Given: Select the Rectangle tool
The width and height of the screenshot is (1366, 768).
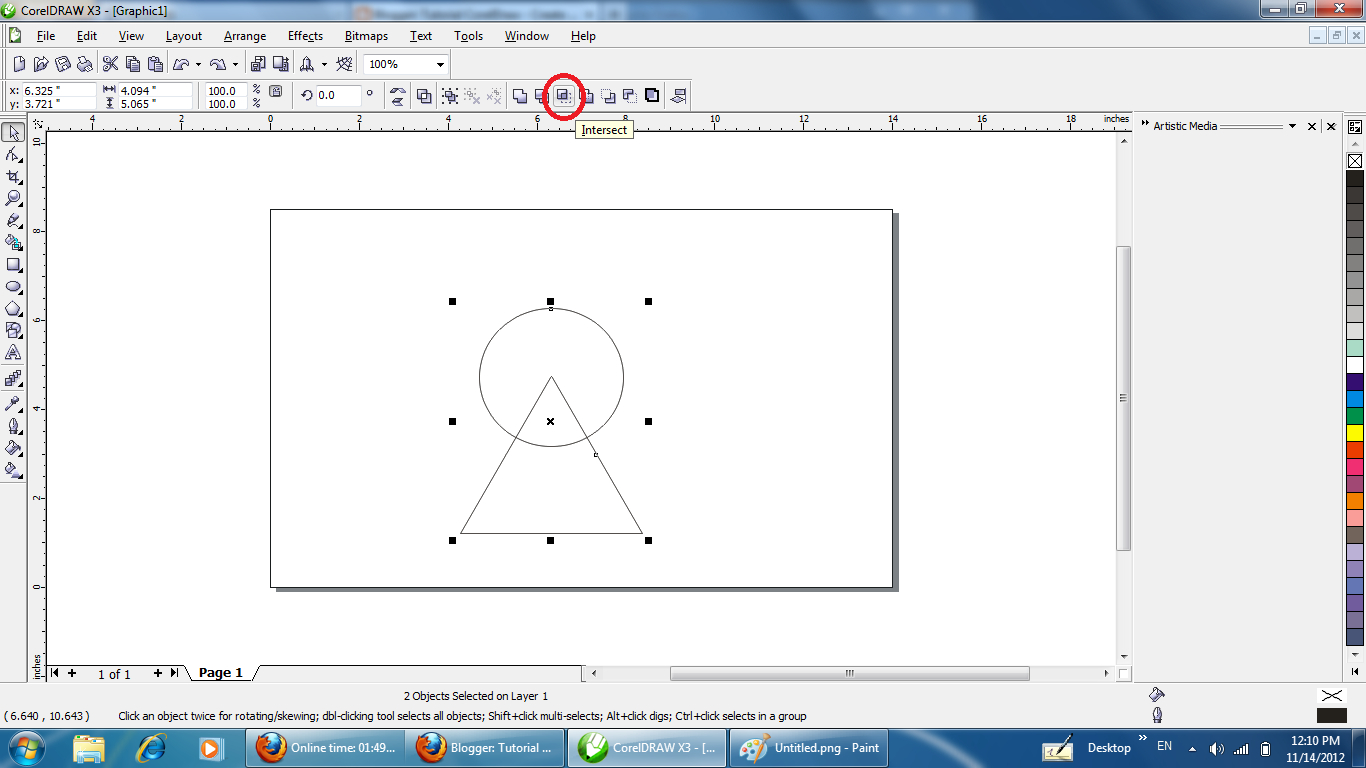Looking at the screenshot, I should 13,265.
